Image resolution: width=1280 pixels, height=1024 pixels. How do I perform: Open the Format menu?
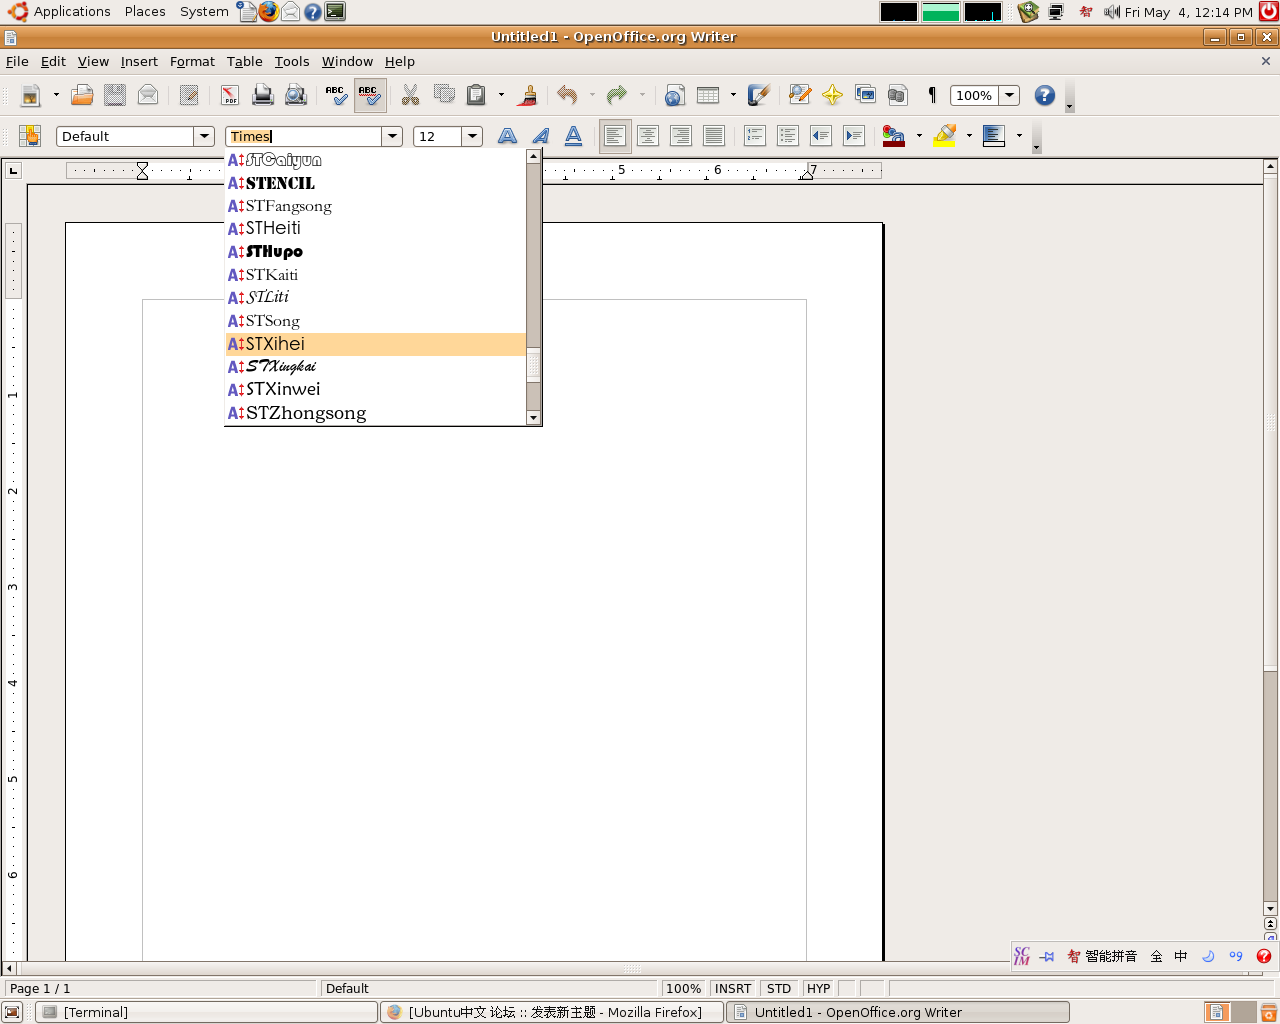tap(192, 61)
